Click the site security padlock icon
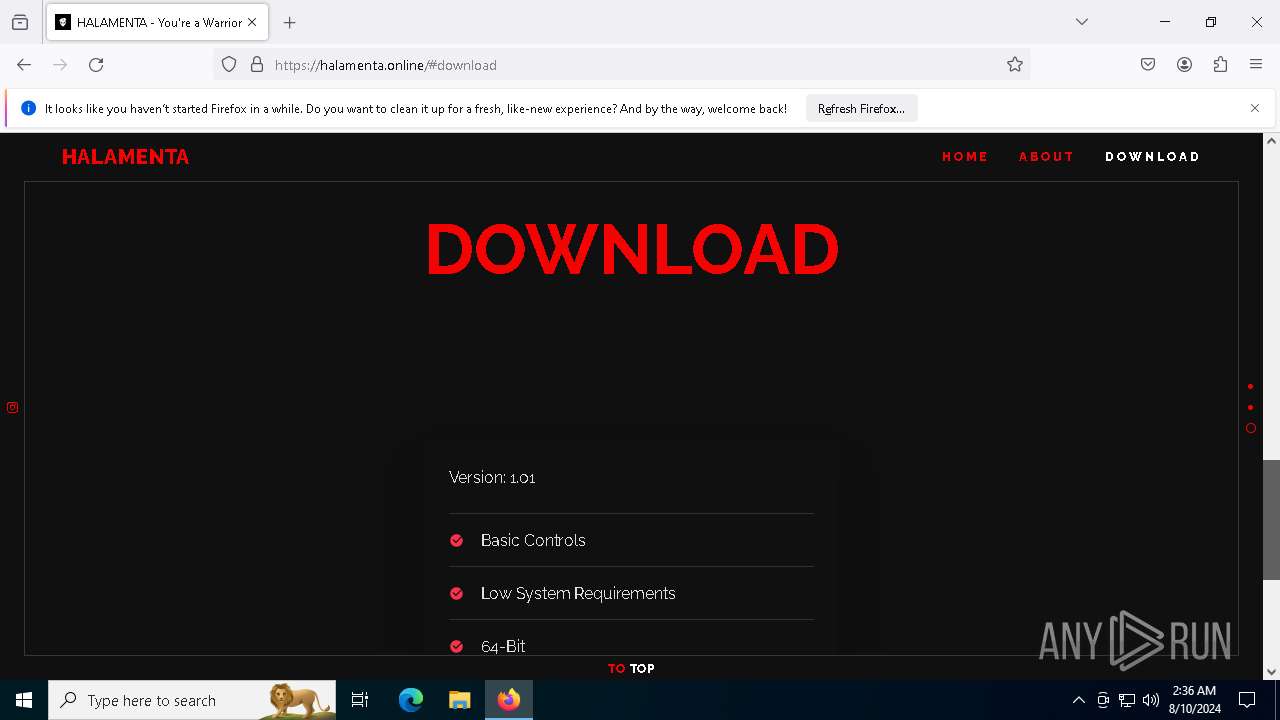 point(257,65)
